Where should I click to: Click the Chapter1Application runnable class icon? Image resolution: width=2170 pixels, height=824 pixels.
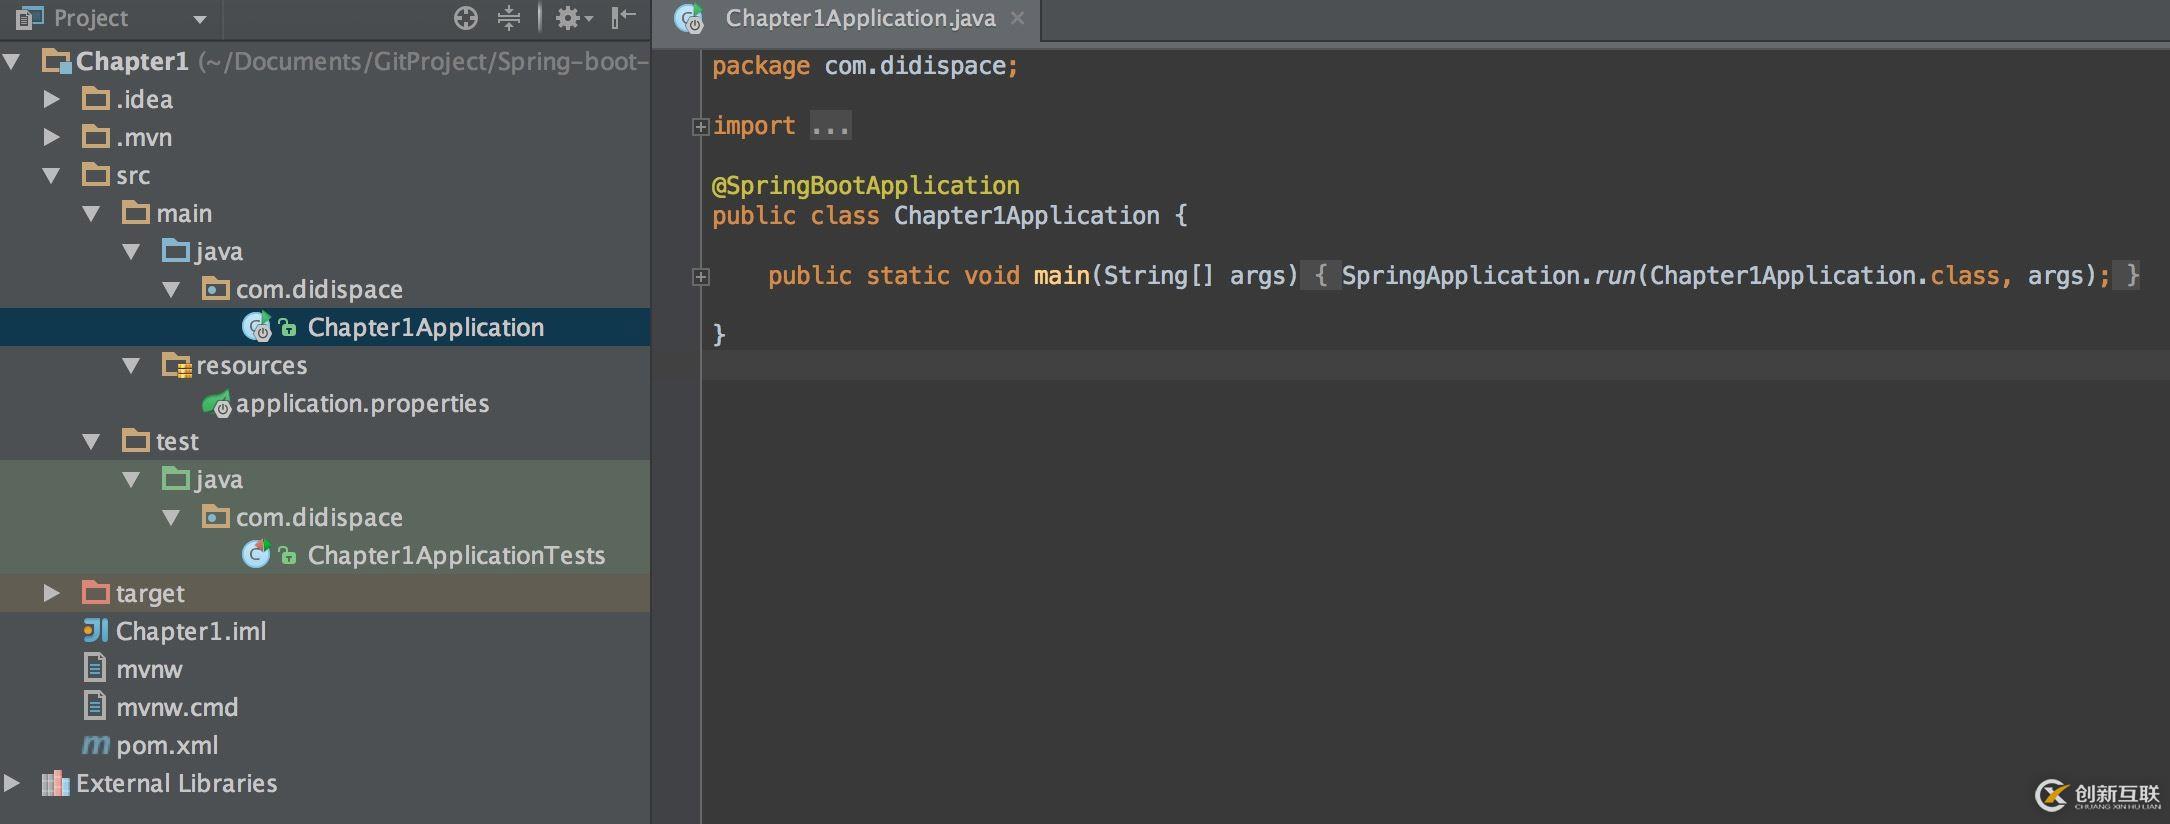(257, 327)
